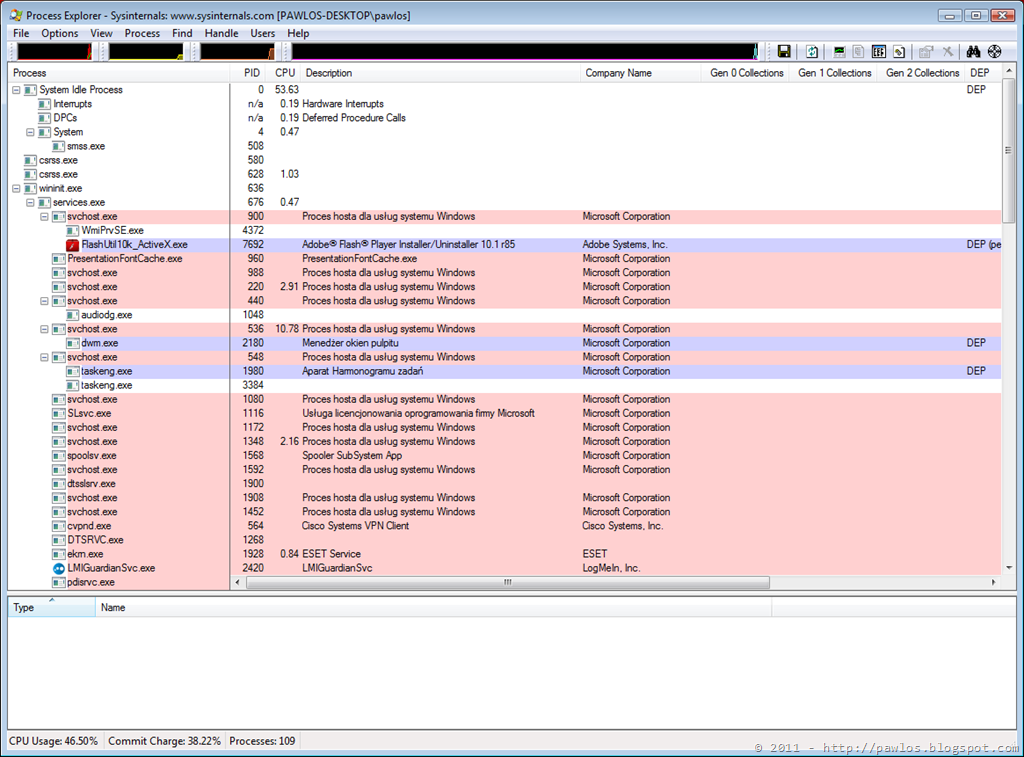
Task: Click the Save floppy disk toolbar icon
Action: pos(784,52)
